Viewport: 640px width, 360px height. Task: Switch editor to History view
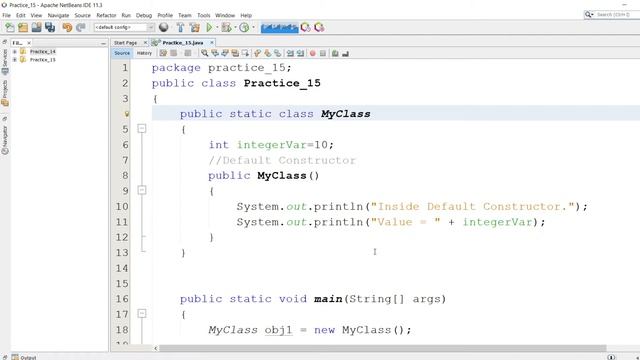(144, 53)
